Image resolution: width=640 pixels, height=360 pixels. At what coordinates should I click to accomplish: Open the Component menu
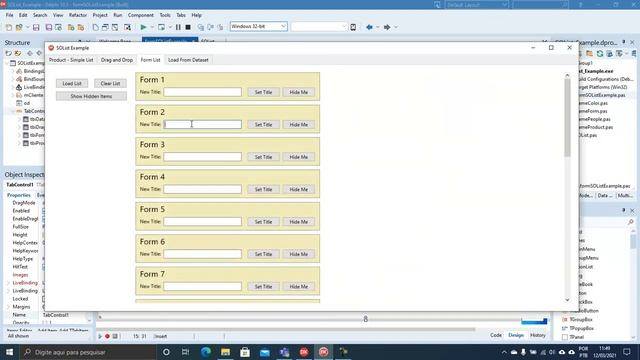point(140,15)
